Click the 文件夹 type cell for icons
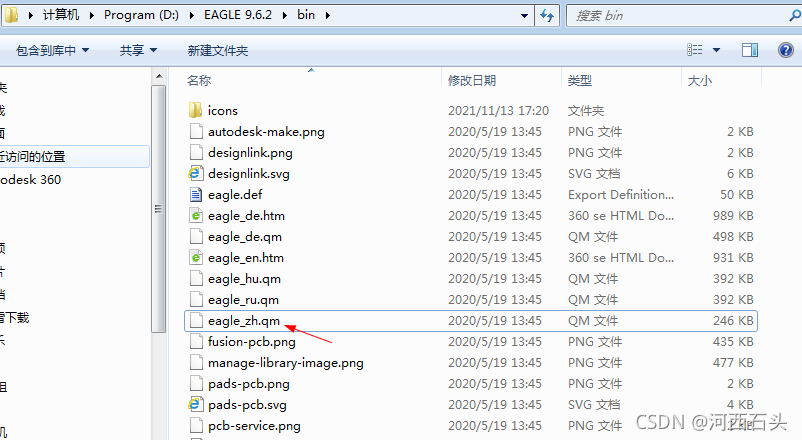The image size is (802, 440). pos(586,111)
